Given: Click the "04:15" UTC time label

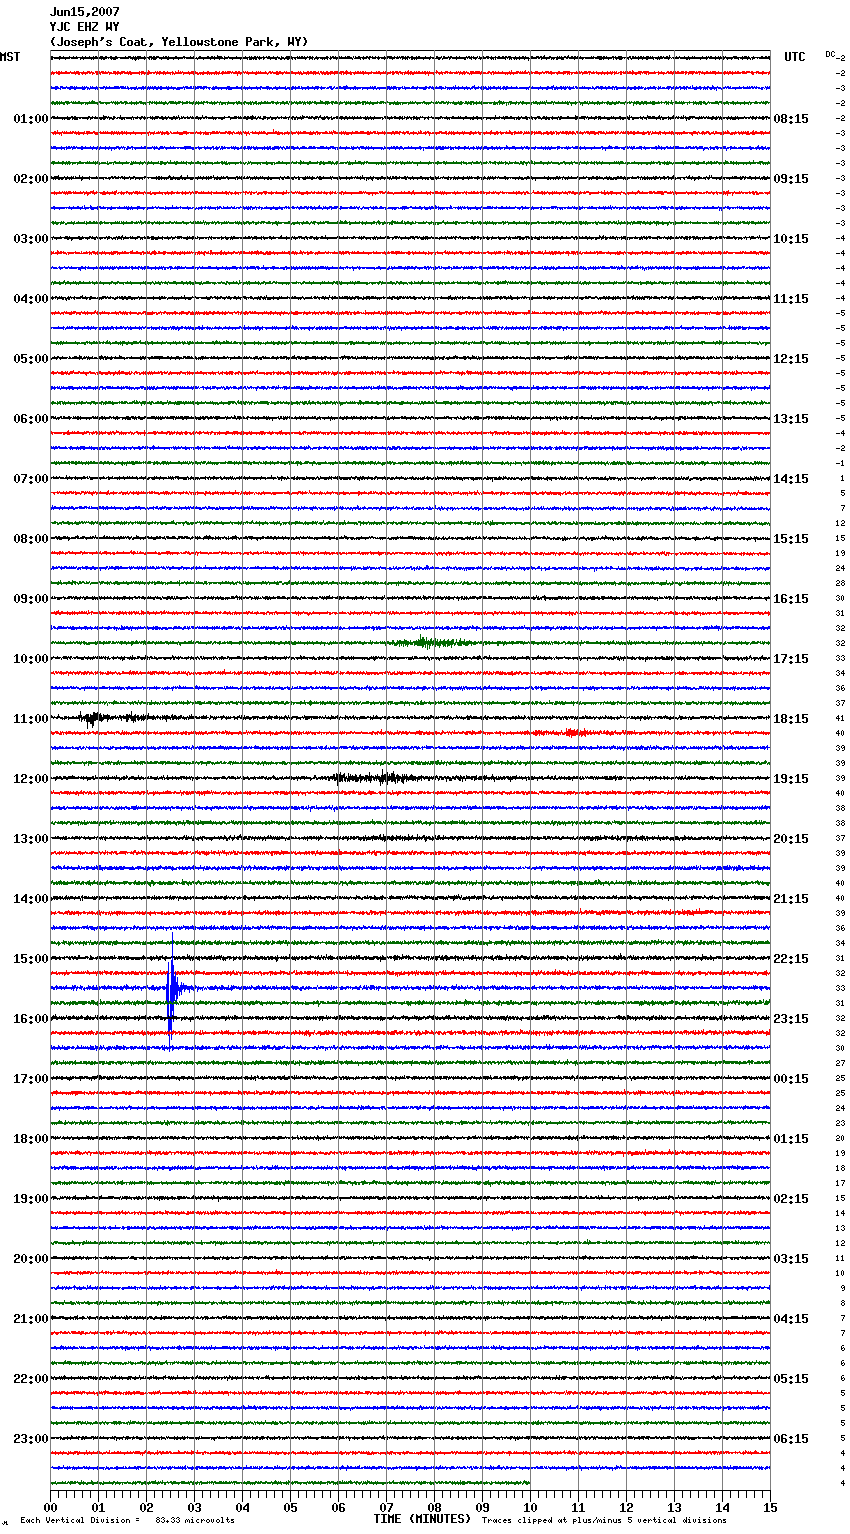Looking at the screenshot, I should pos(791,1319).
